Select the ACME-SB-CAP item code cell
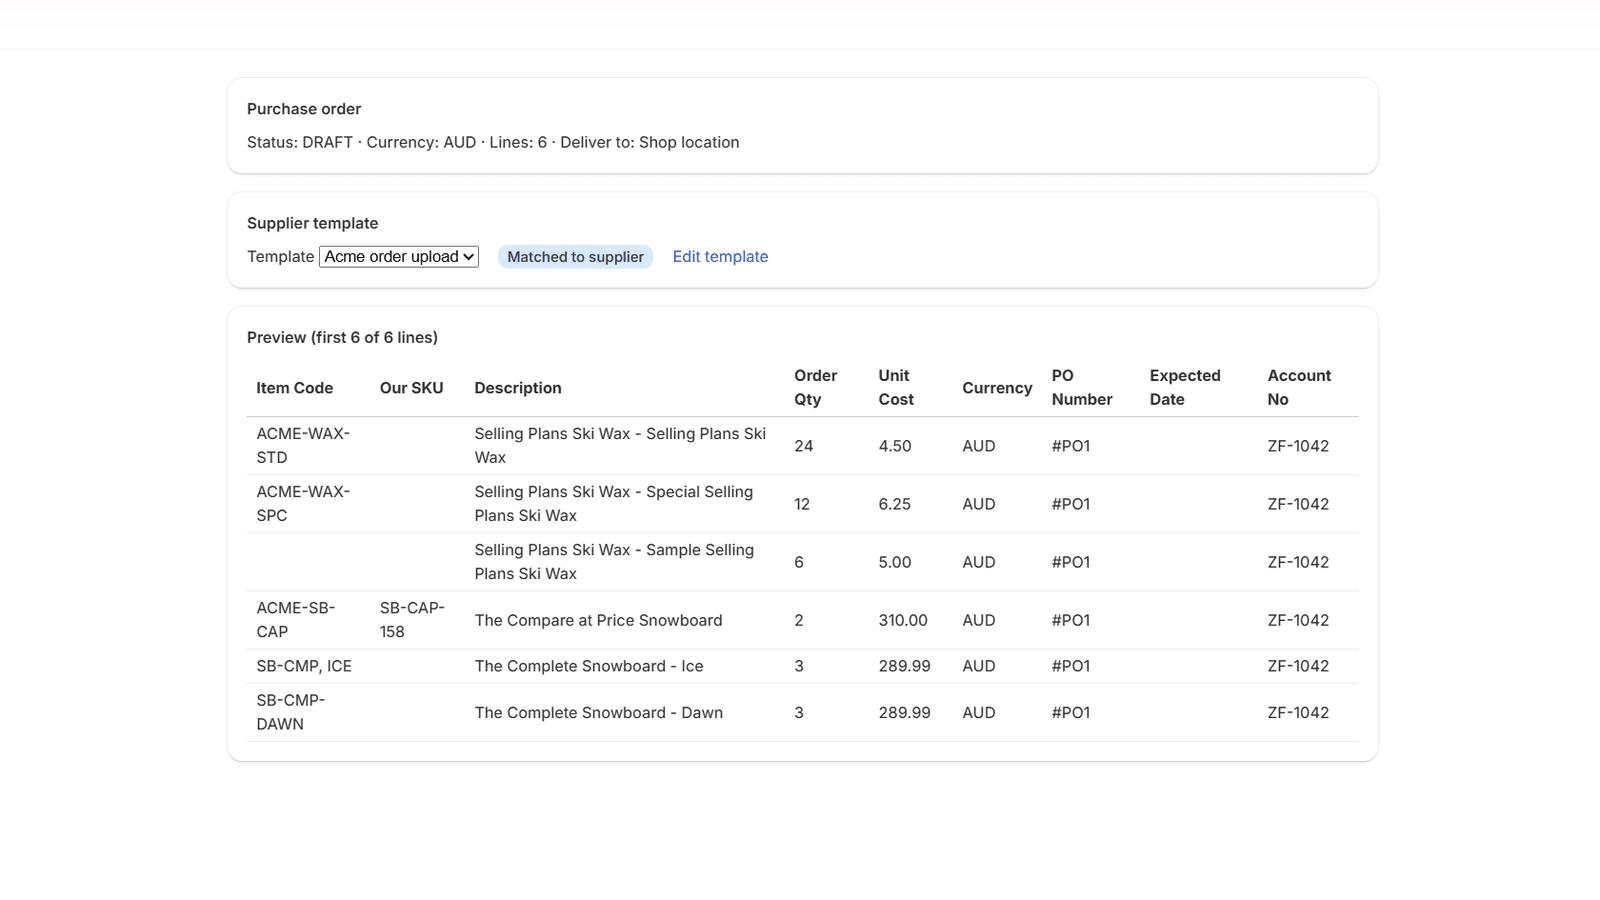This screenshot has height=900, width=1600. coord(296,620)
